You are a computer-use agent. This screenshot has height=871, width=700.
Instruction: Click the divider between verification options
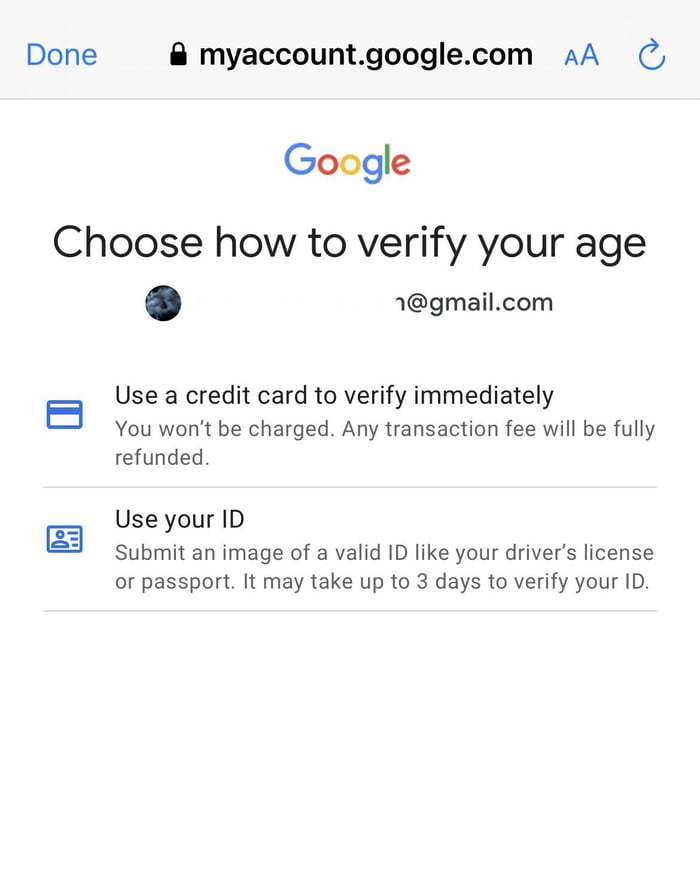[350, 487]
